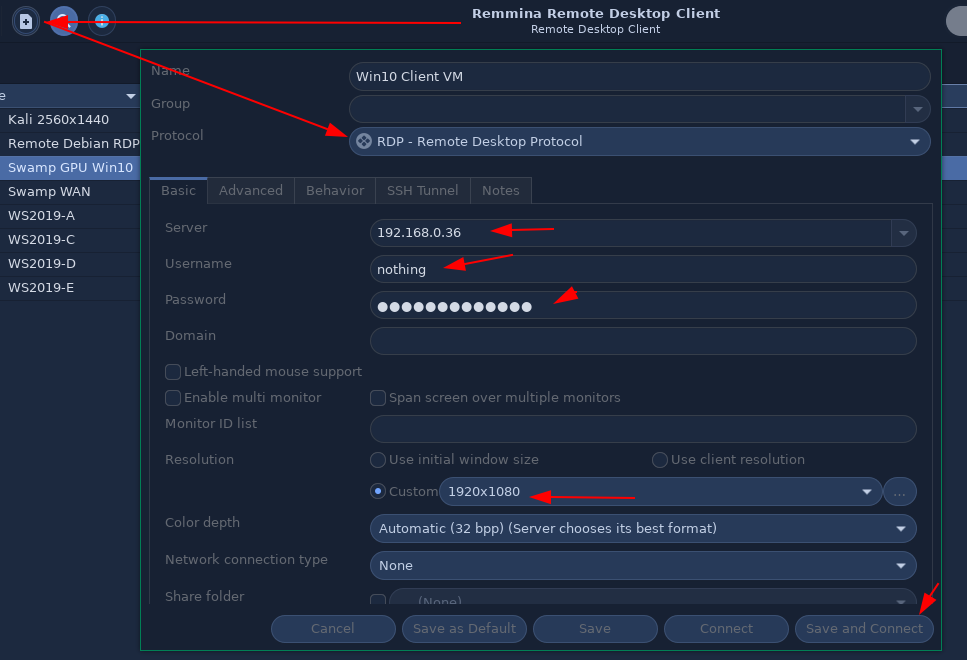Click the Cancel button
The width and height of the screenshot is (967, 660).
(x=333, y=629)
